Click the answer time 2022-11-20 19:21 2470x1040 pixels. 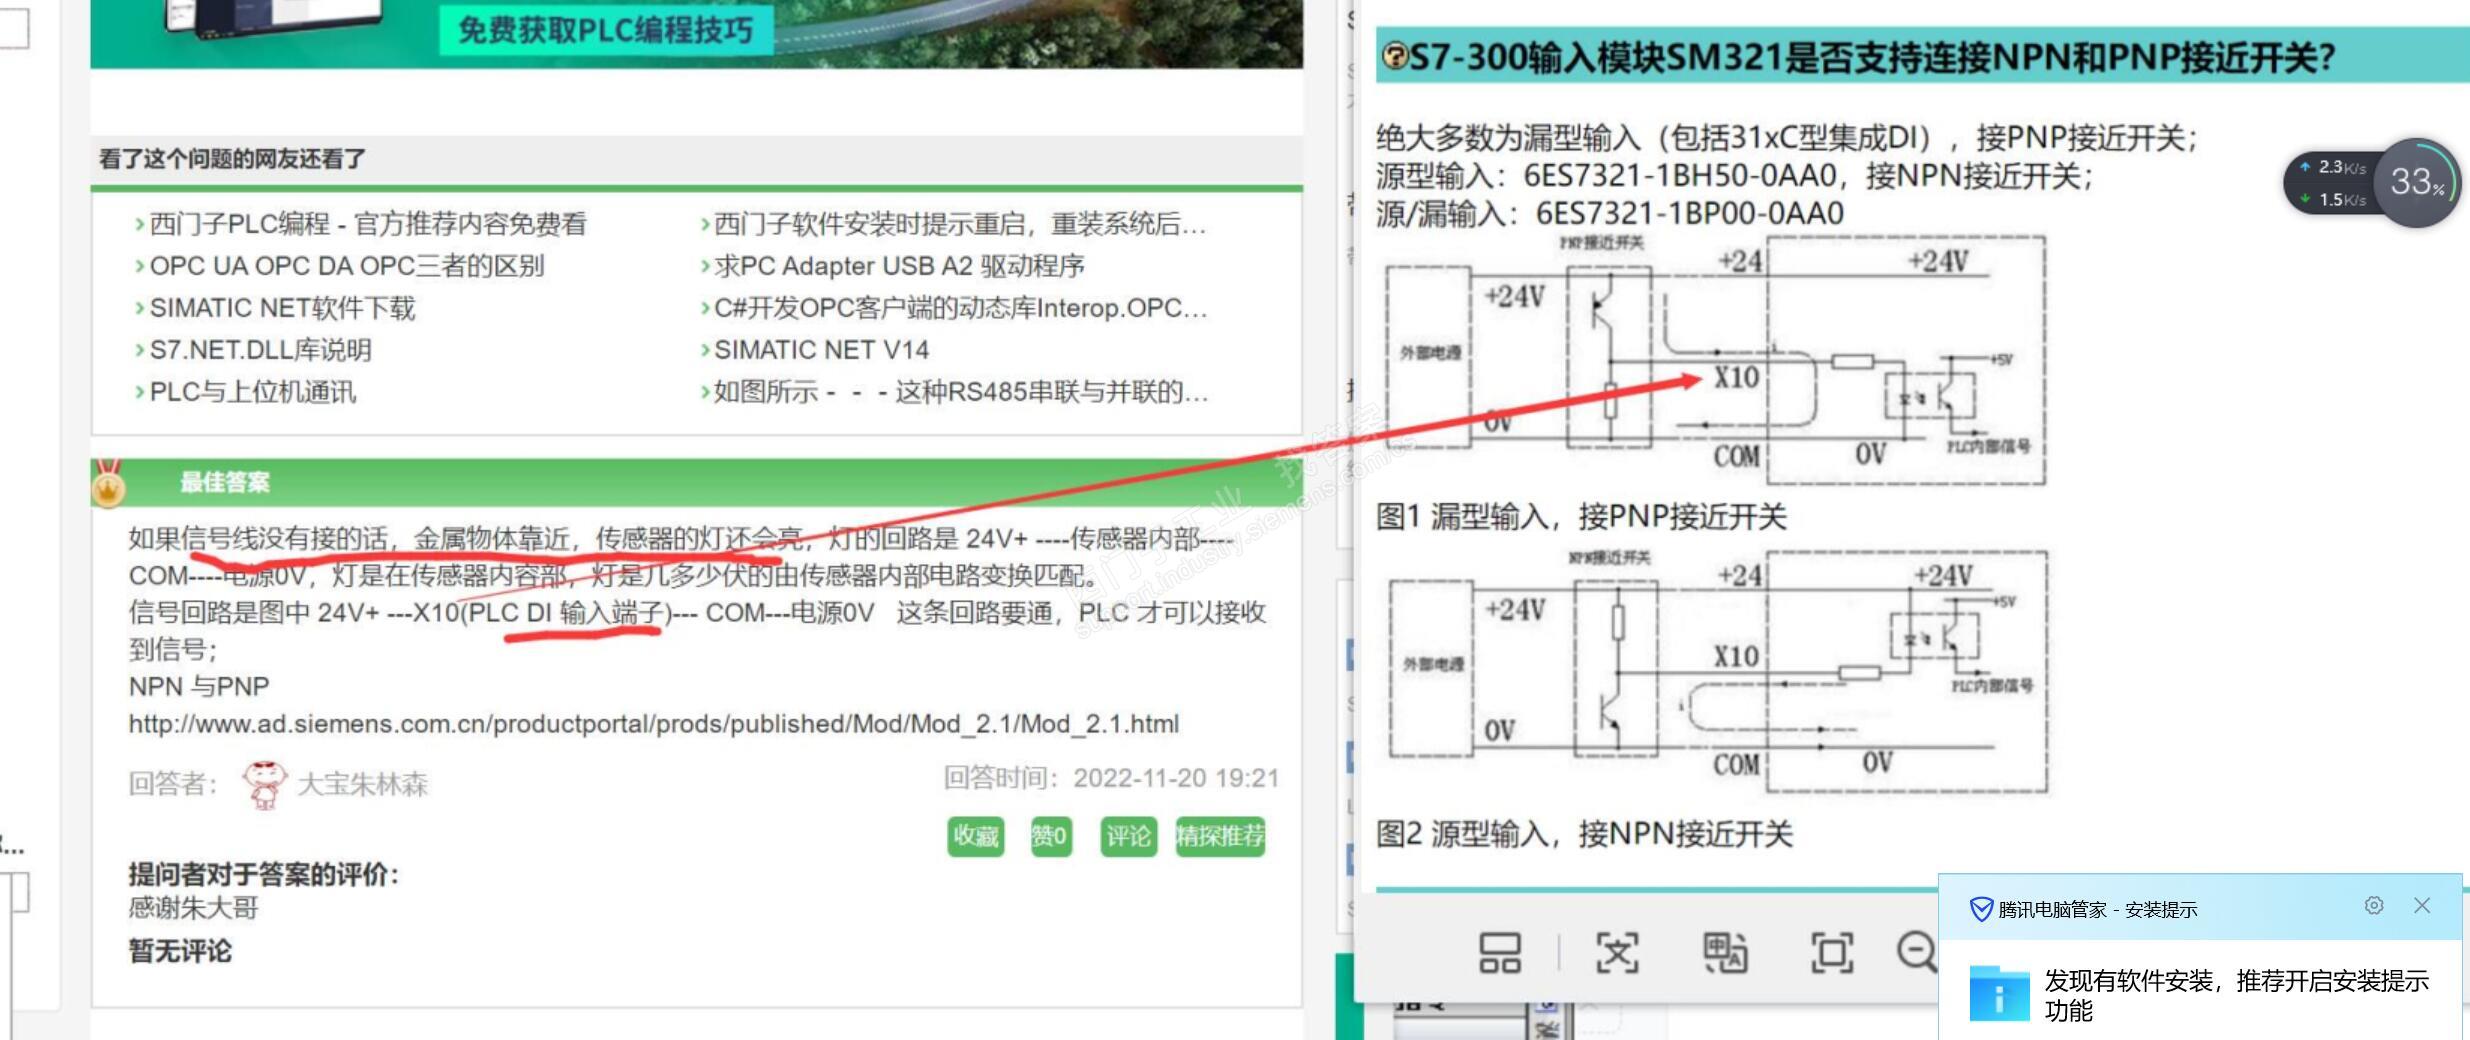[x=1177, y=778]
